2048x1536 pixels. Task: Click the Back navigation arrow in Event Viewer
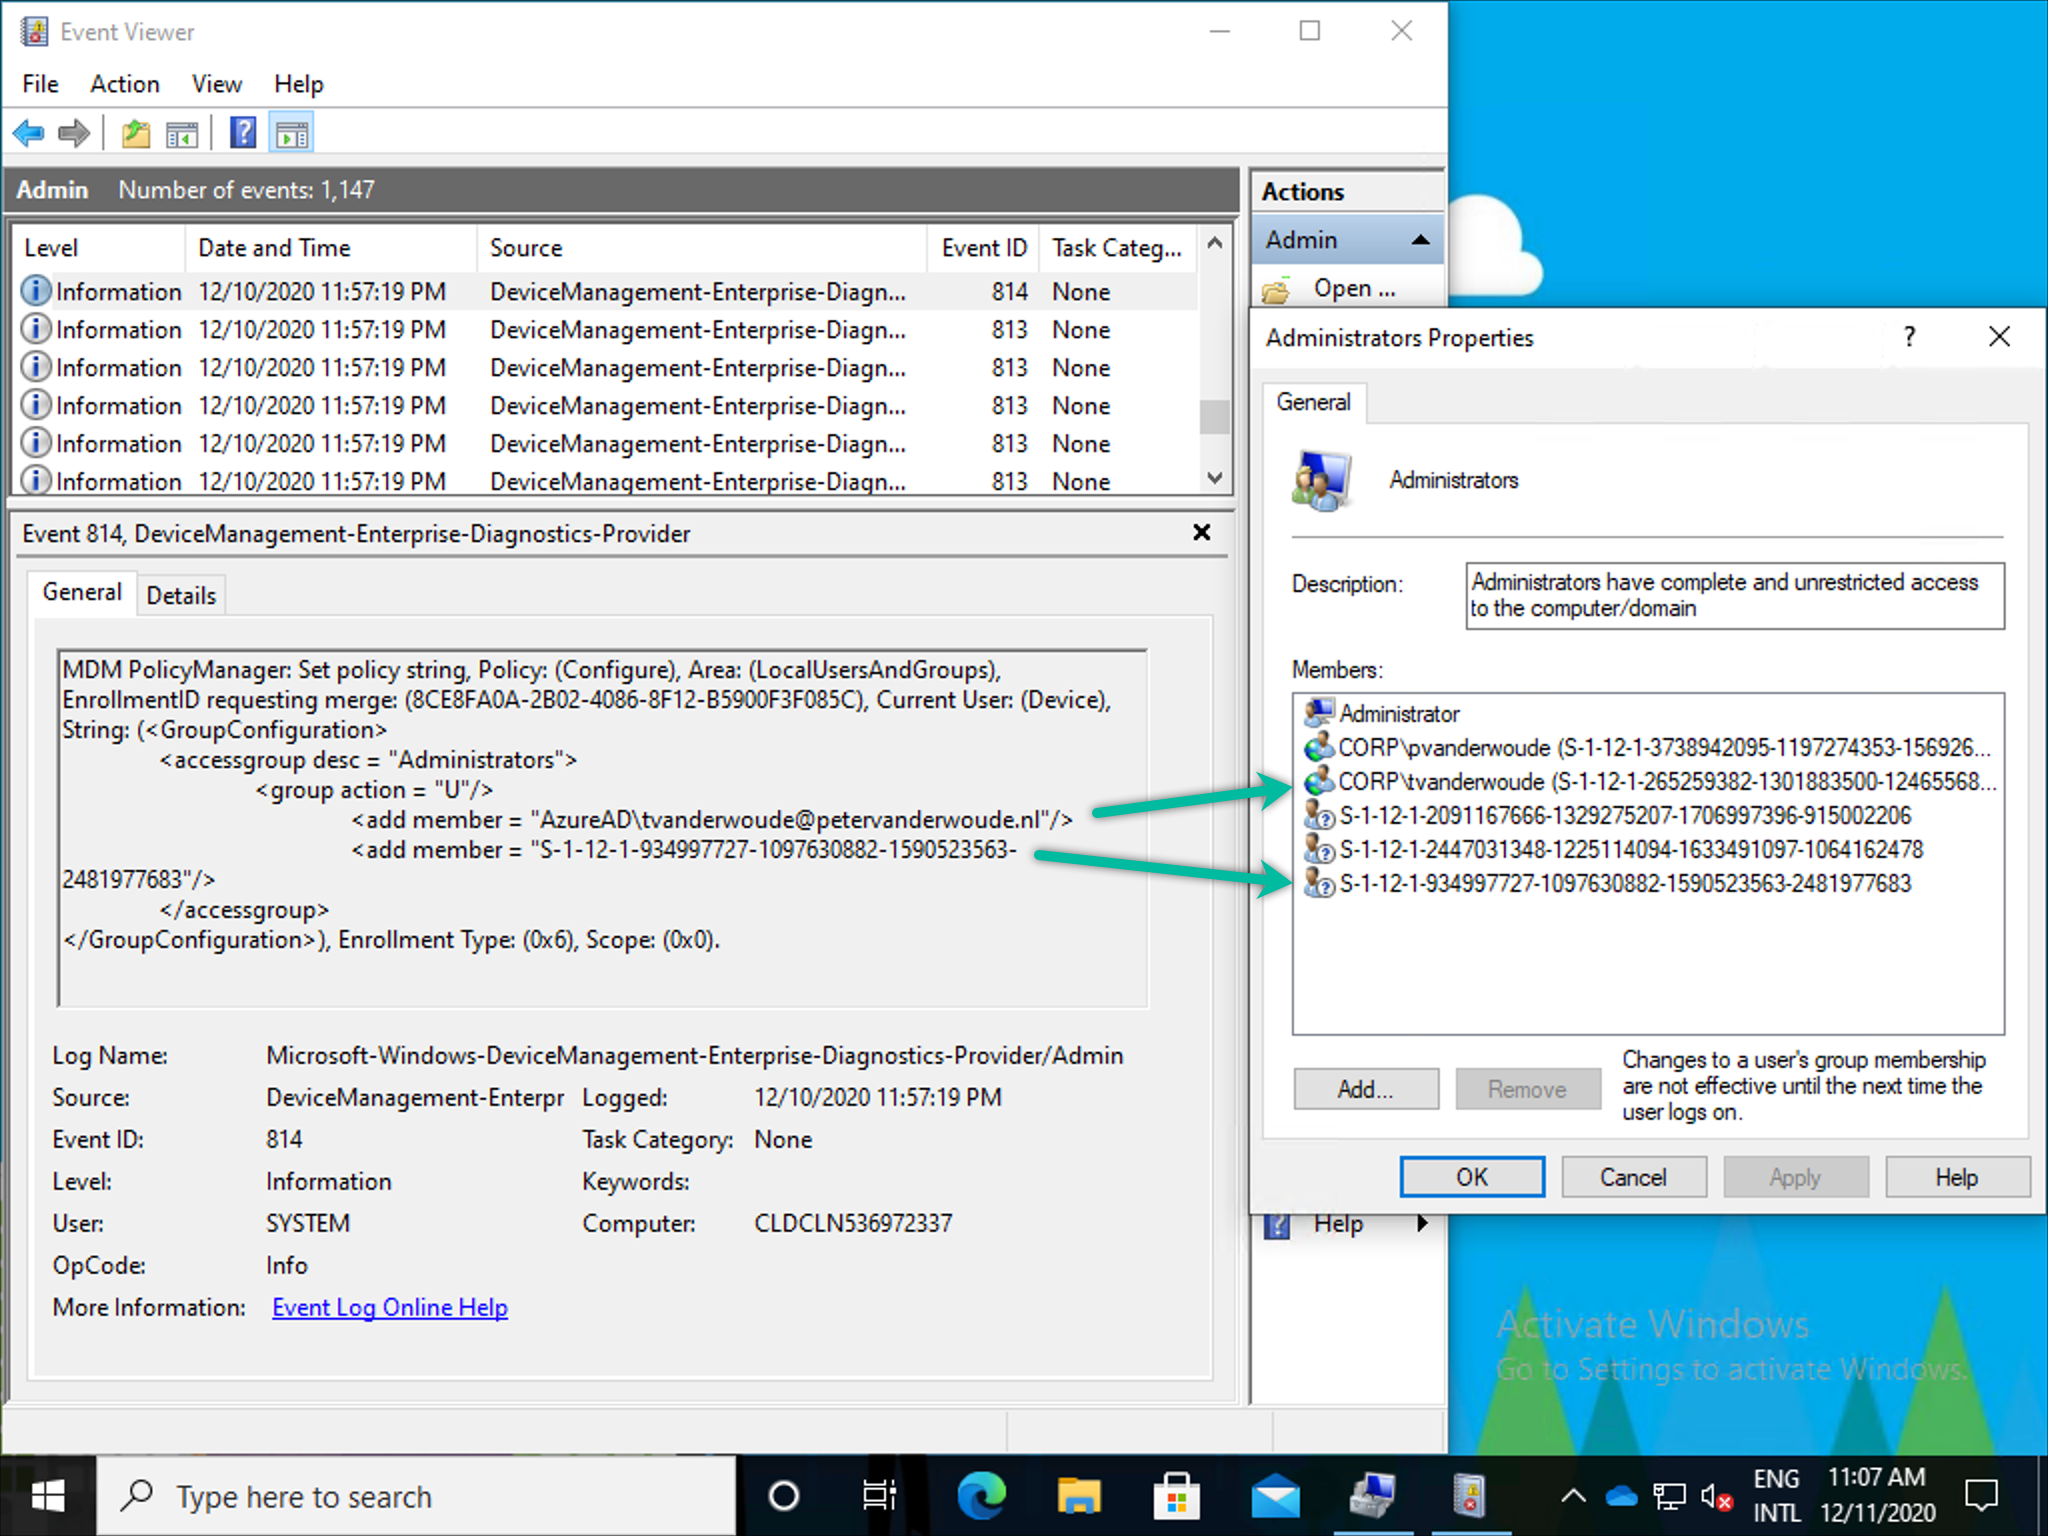click(27, 132)
